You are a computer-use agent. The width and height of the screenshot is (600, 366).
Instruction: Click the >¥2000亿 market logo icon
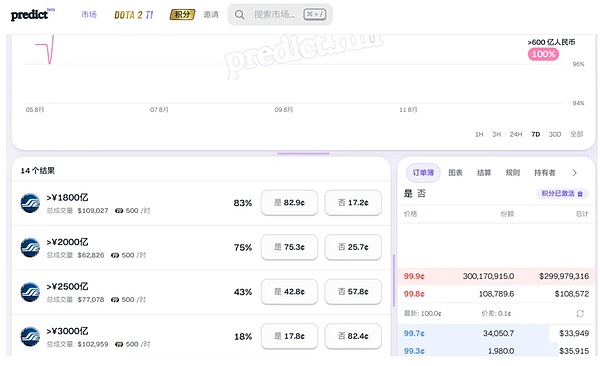click(x=30, y=247)
